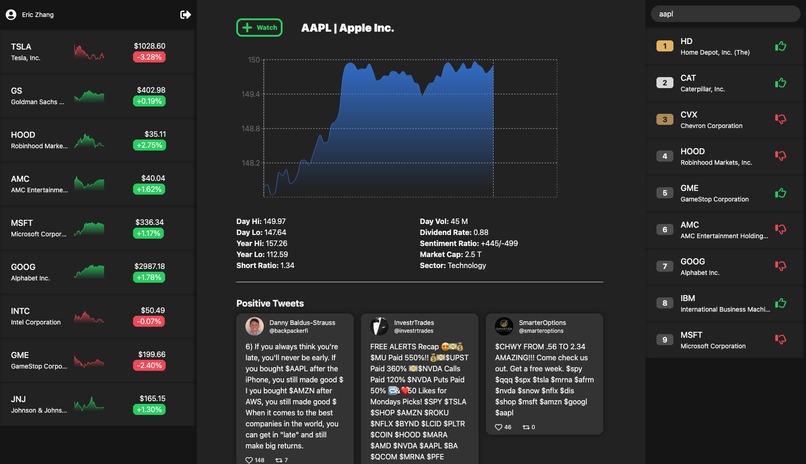
Task: Click the +1.17% change badge for MSFT
Action: [x=149, y=233]
